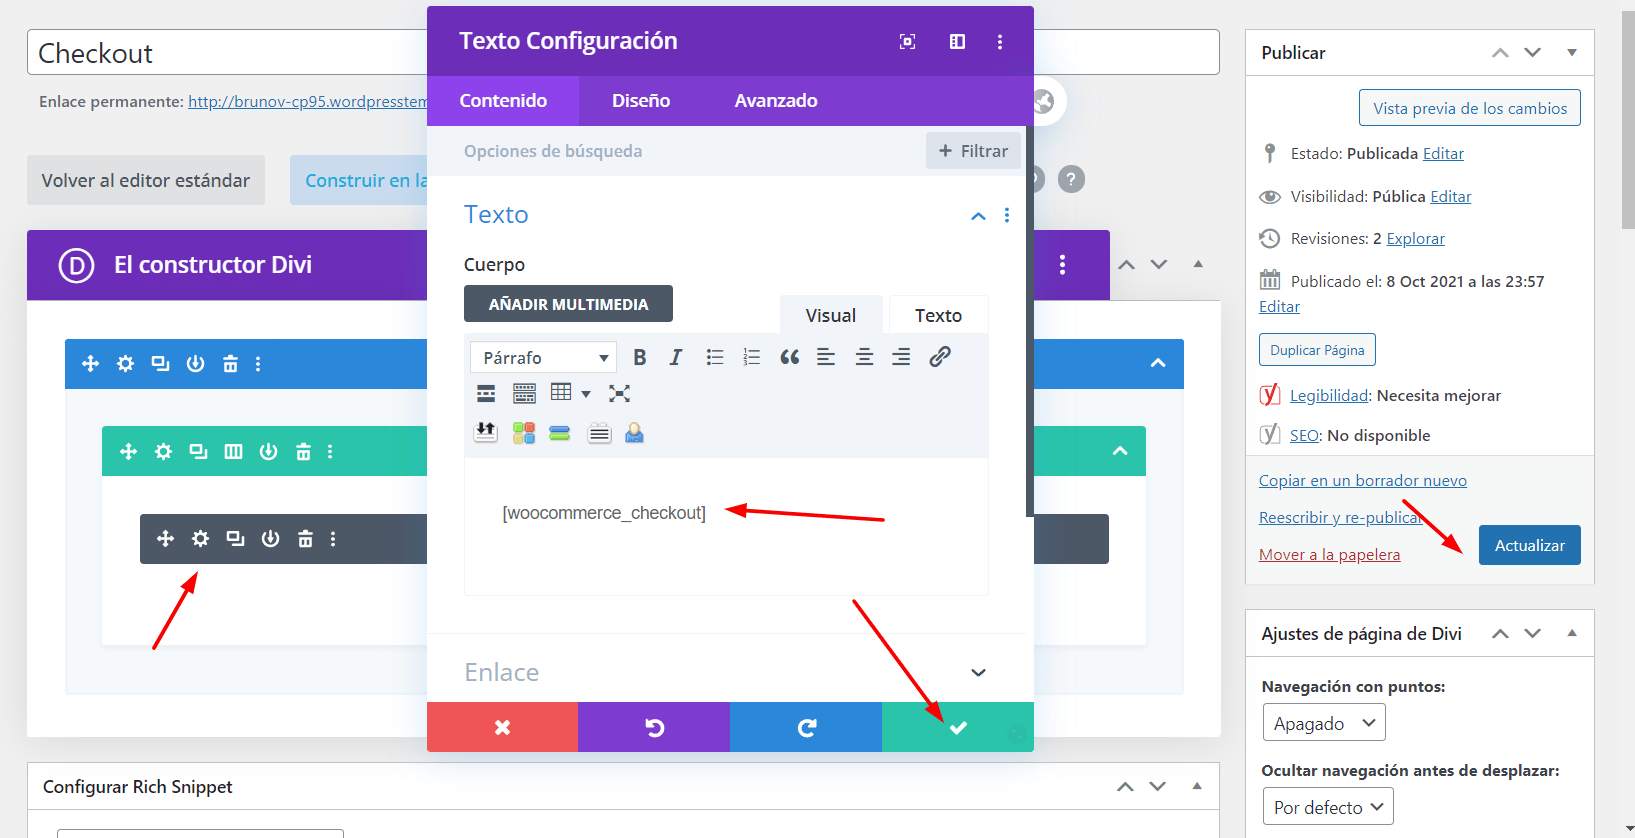Open help question mark icon

click(x=1071, y=179)
